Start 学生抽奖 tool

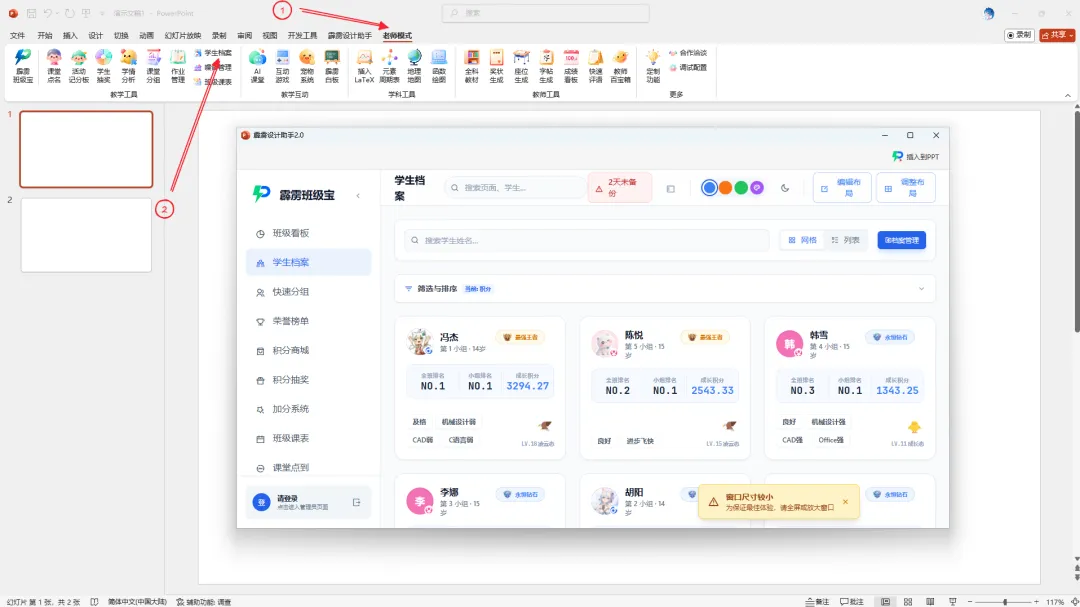tap(103, 66)
